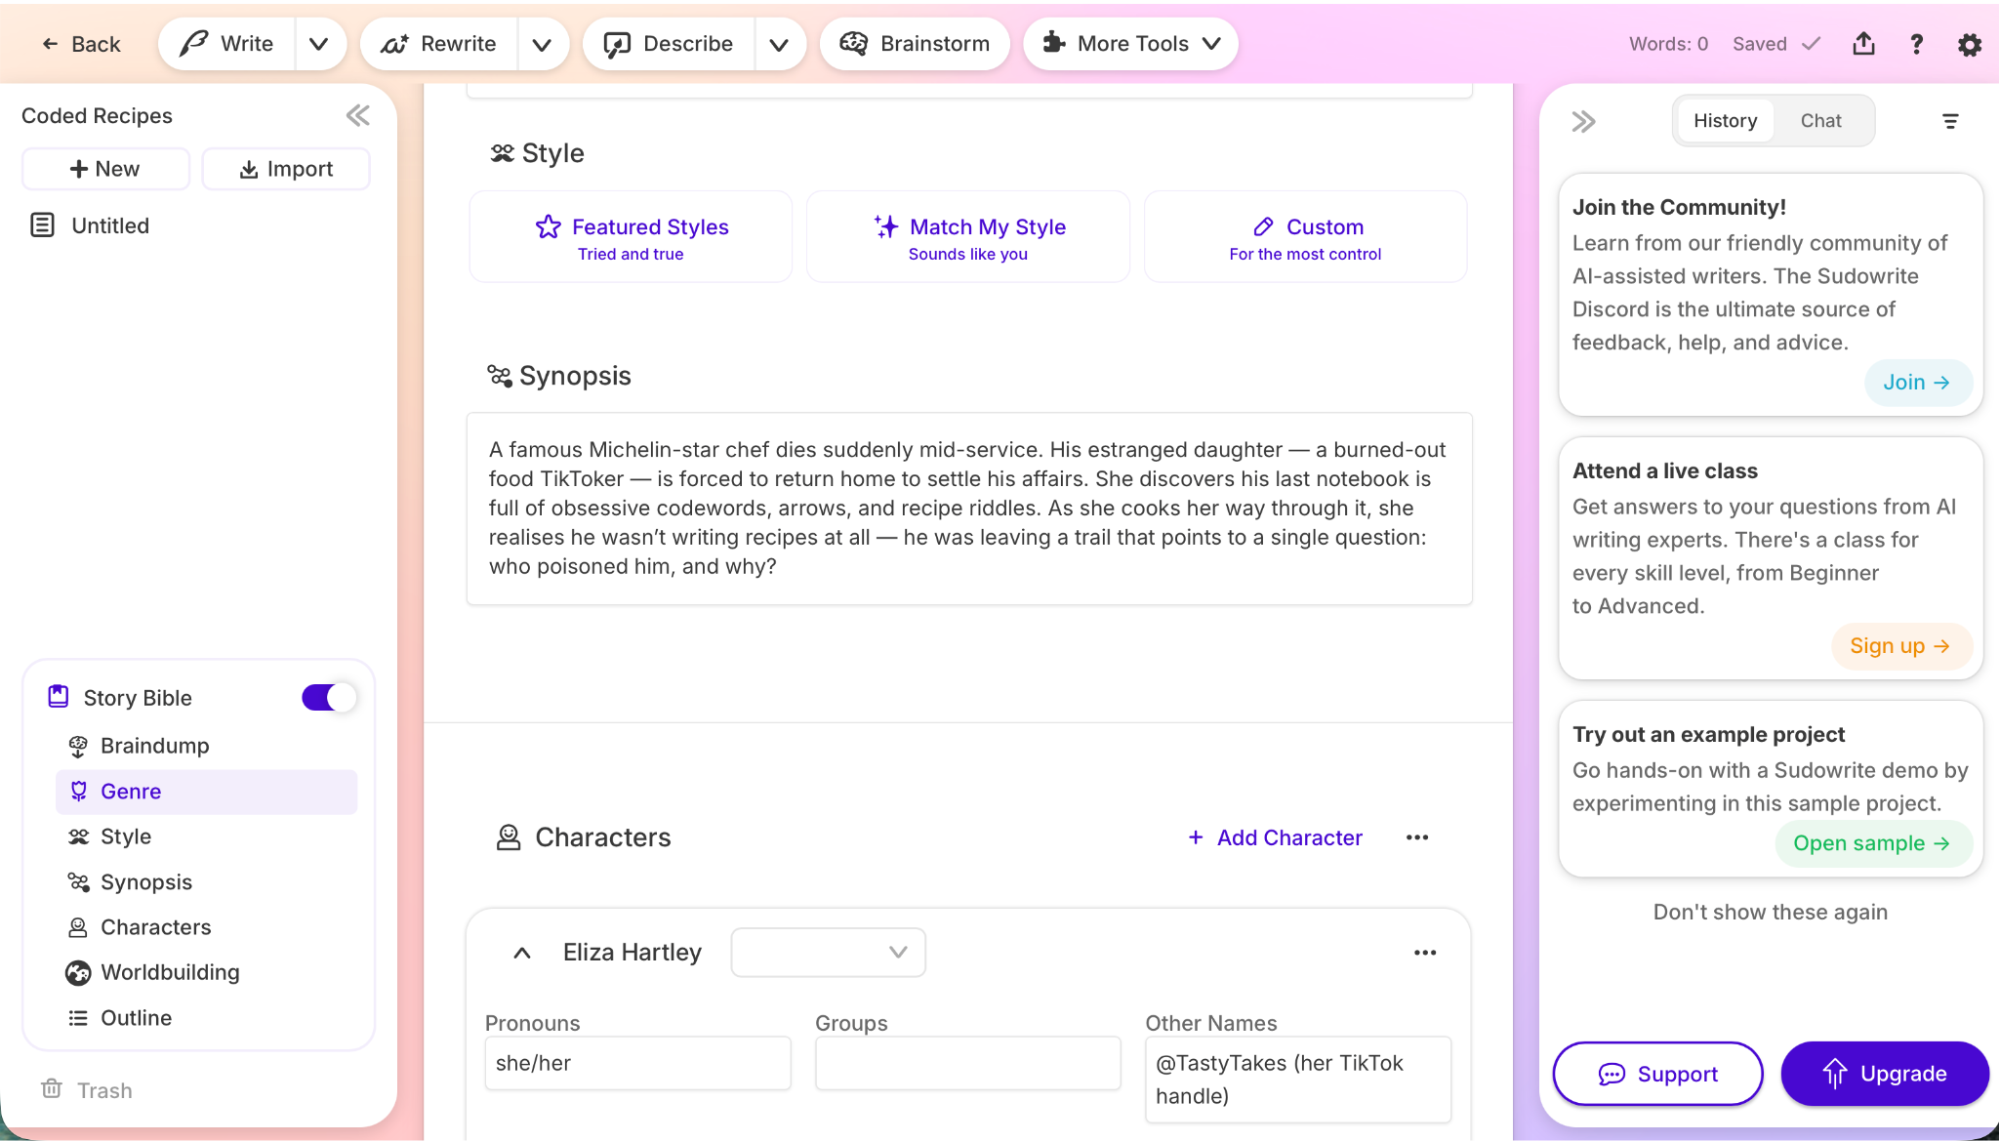
Task: Switch to the Chat tab
Action: (x=1821, y=120)
